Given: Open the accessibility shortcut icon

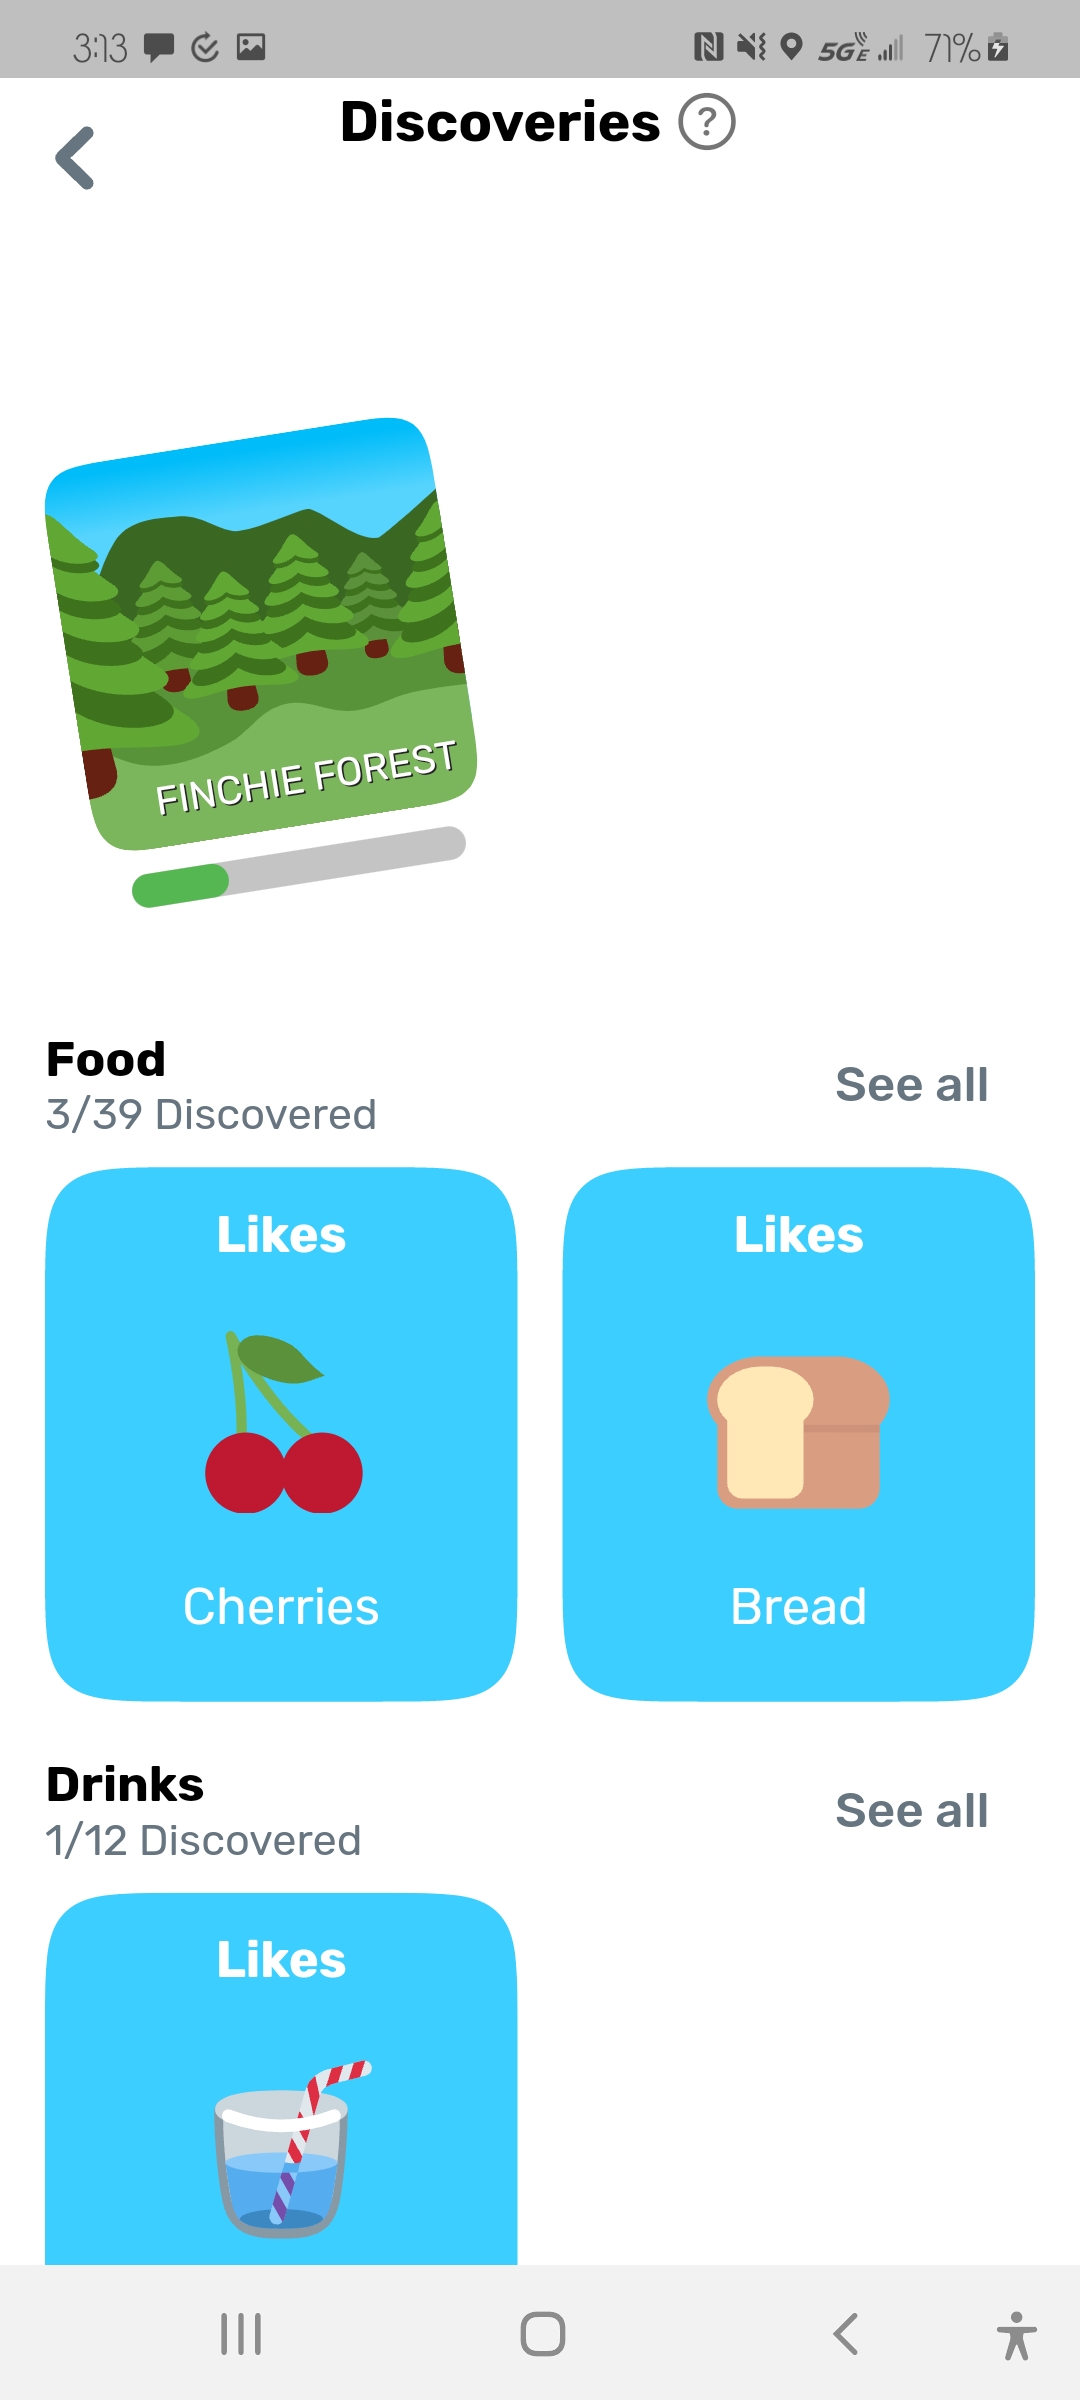Looking at the screenshot, I should click(x=1015, y=2336).
